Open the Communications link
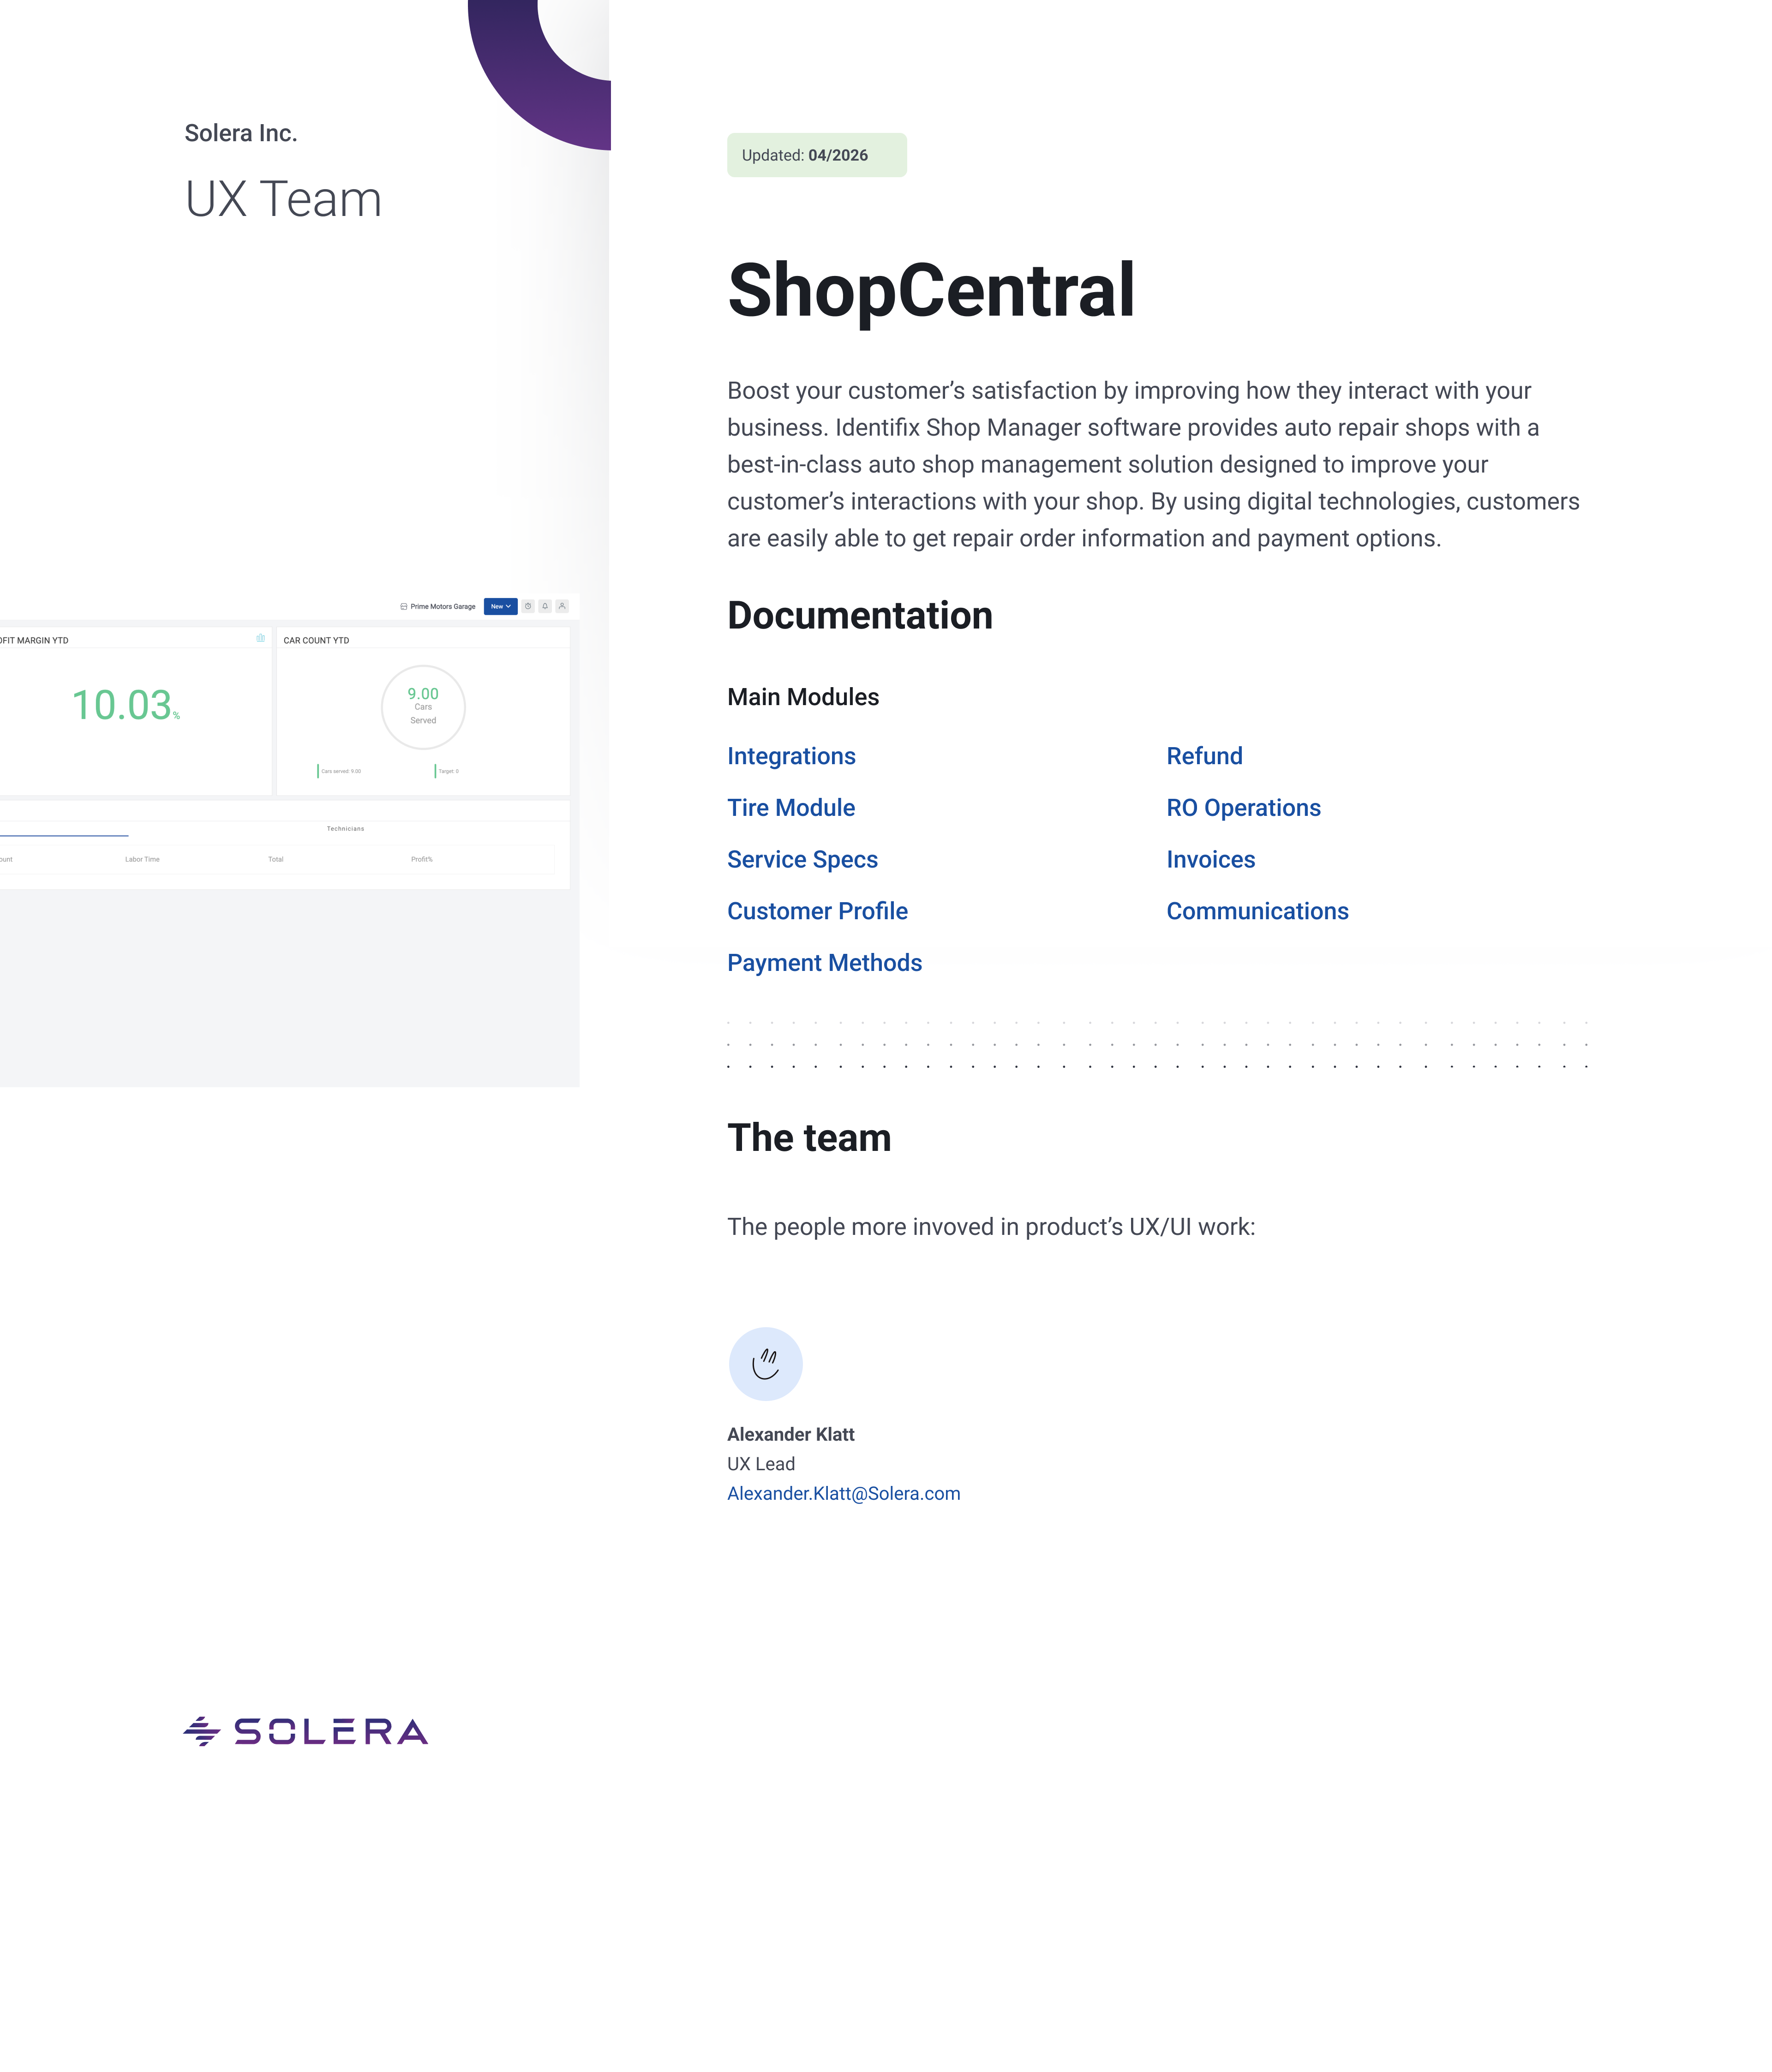The image size is (1772, 2072). click(x=1257, y=911)
